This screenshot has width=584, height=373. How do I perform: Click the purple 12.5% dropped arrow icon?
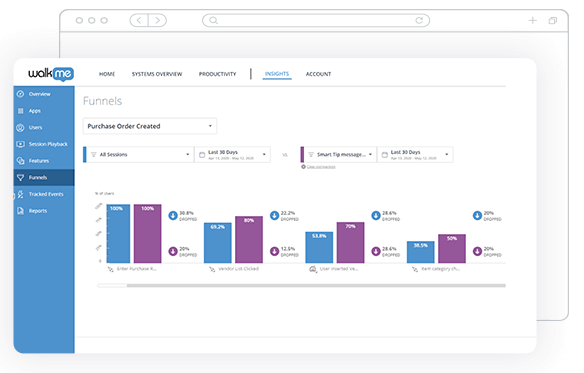click(274, 251)
